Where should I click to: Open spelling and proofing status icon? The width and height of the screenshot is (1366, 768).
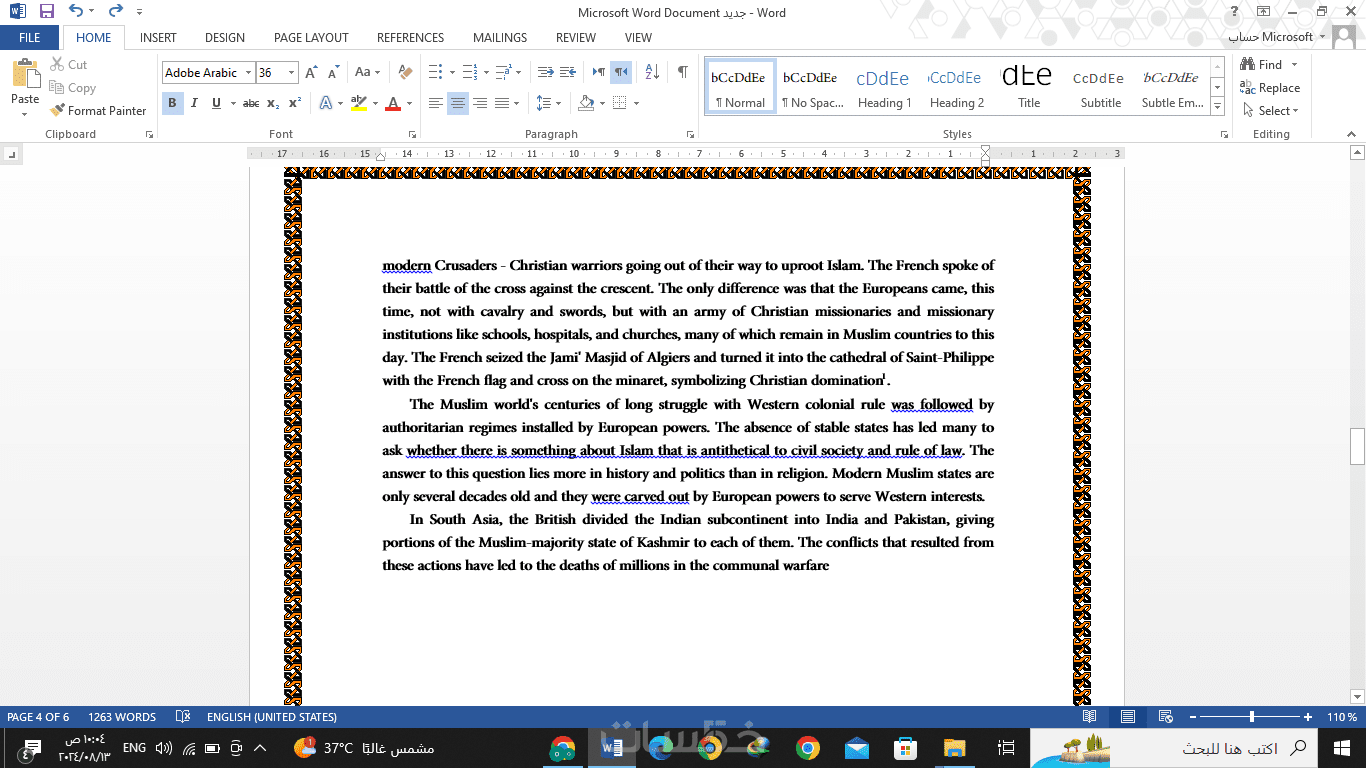point(183,717)
